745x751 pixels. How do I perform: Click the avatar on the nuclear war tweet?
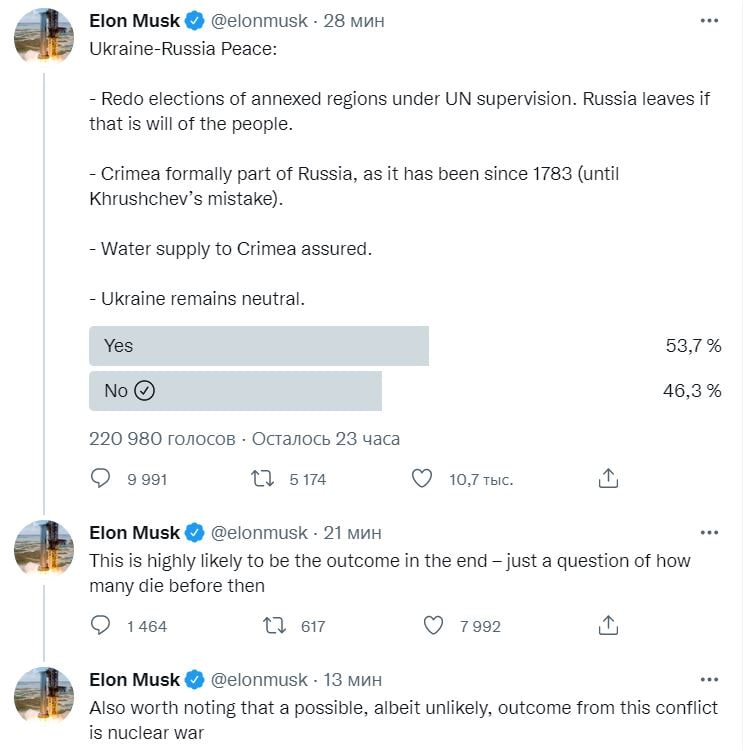[43, 697]
